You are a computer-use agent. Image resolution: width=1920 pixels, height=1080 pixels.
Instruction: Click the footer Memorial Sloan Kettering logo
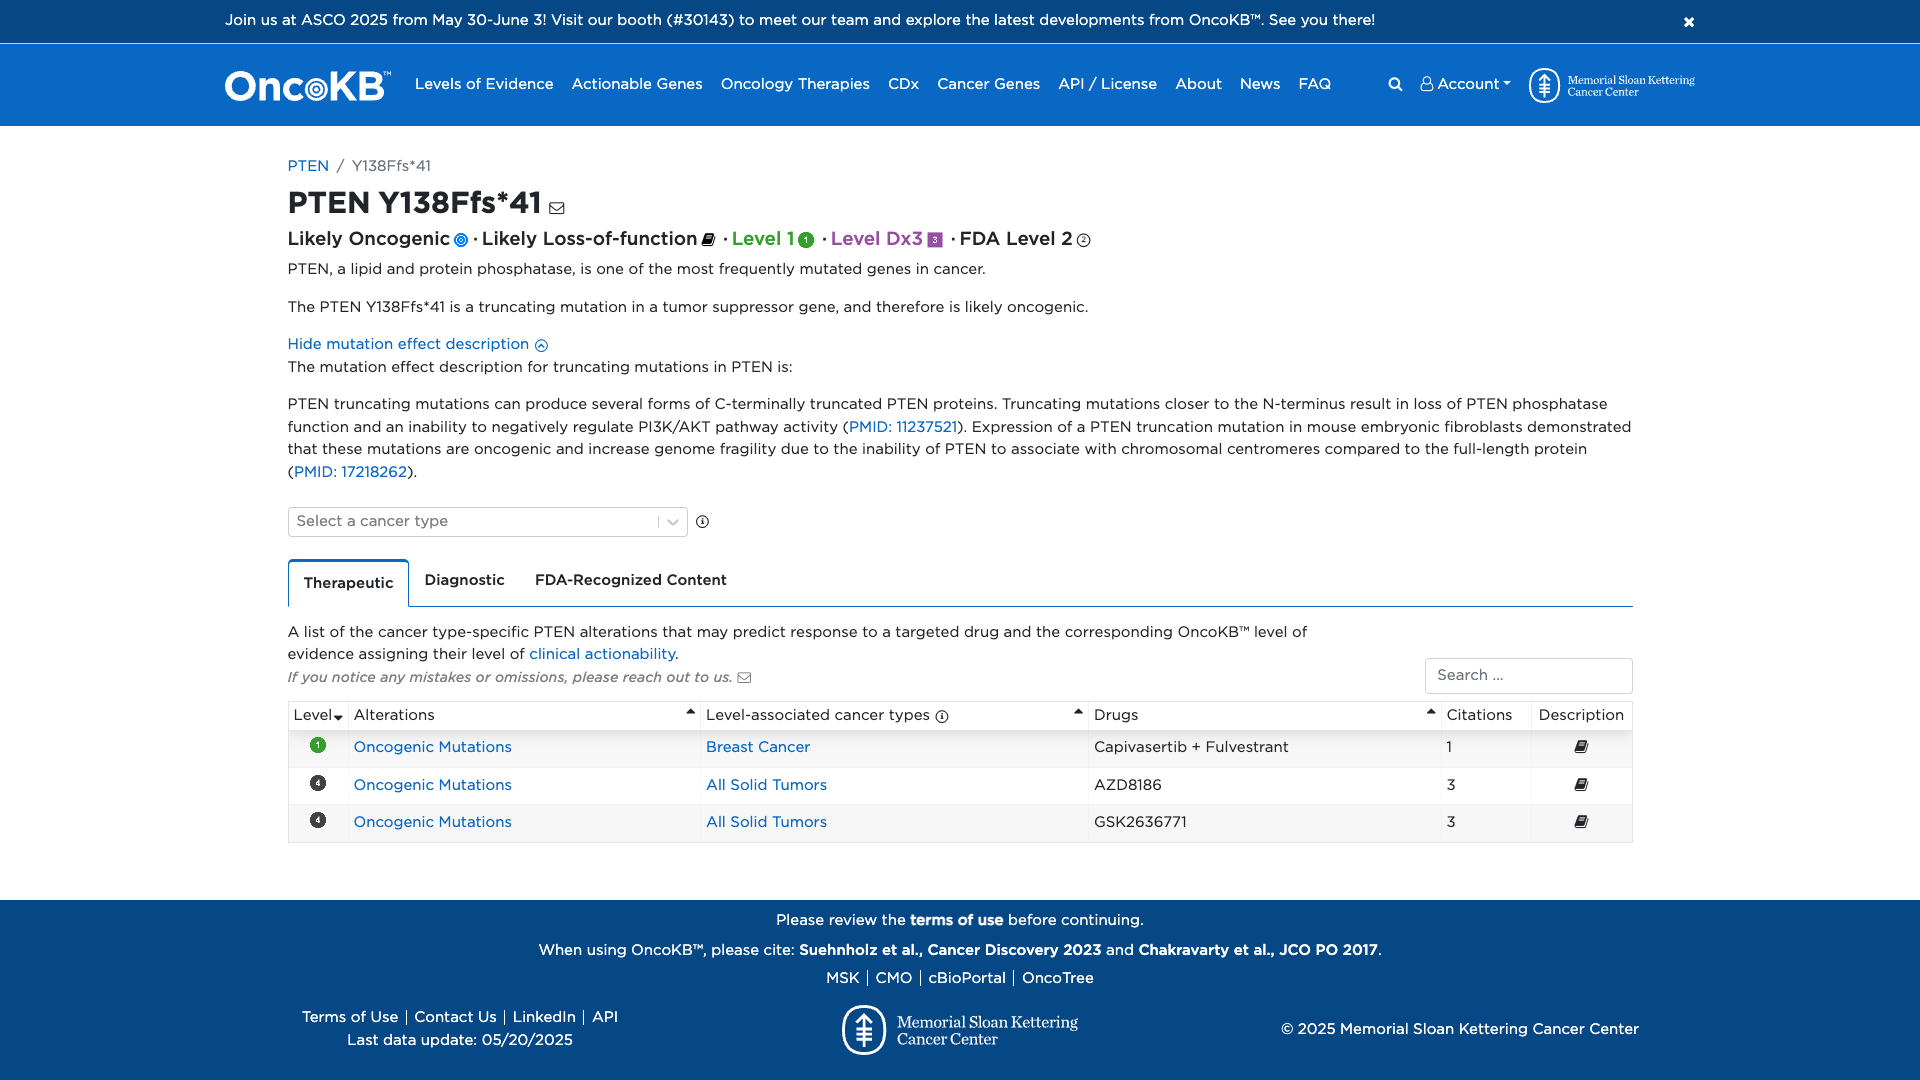(960, 1030)
